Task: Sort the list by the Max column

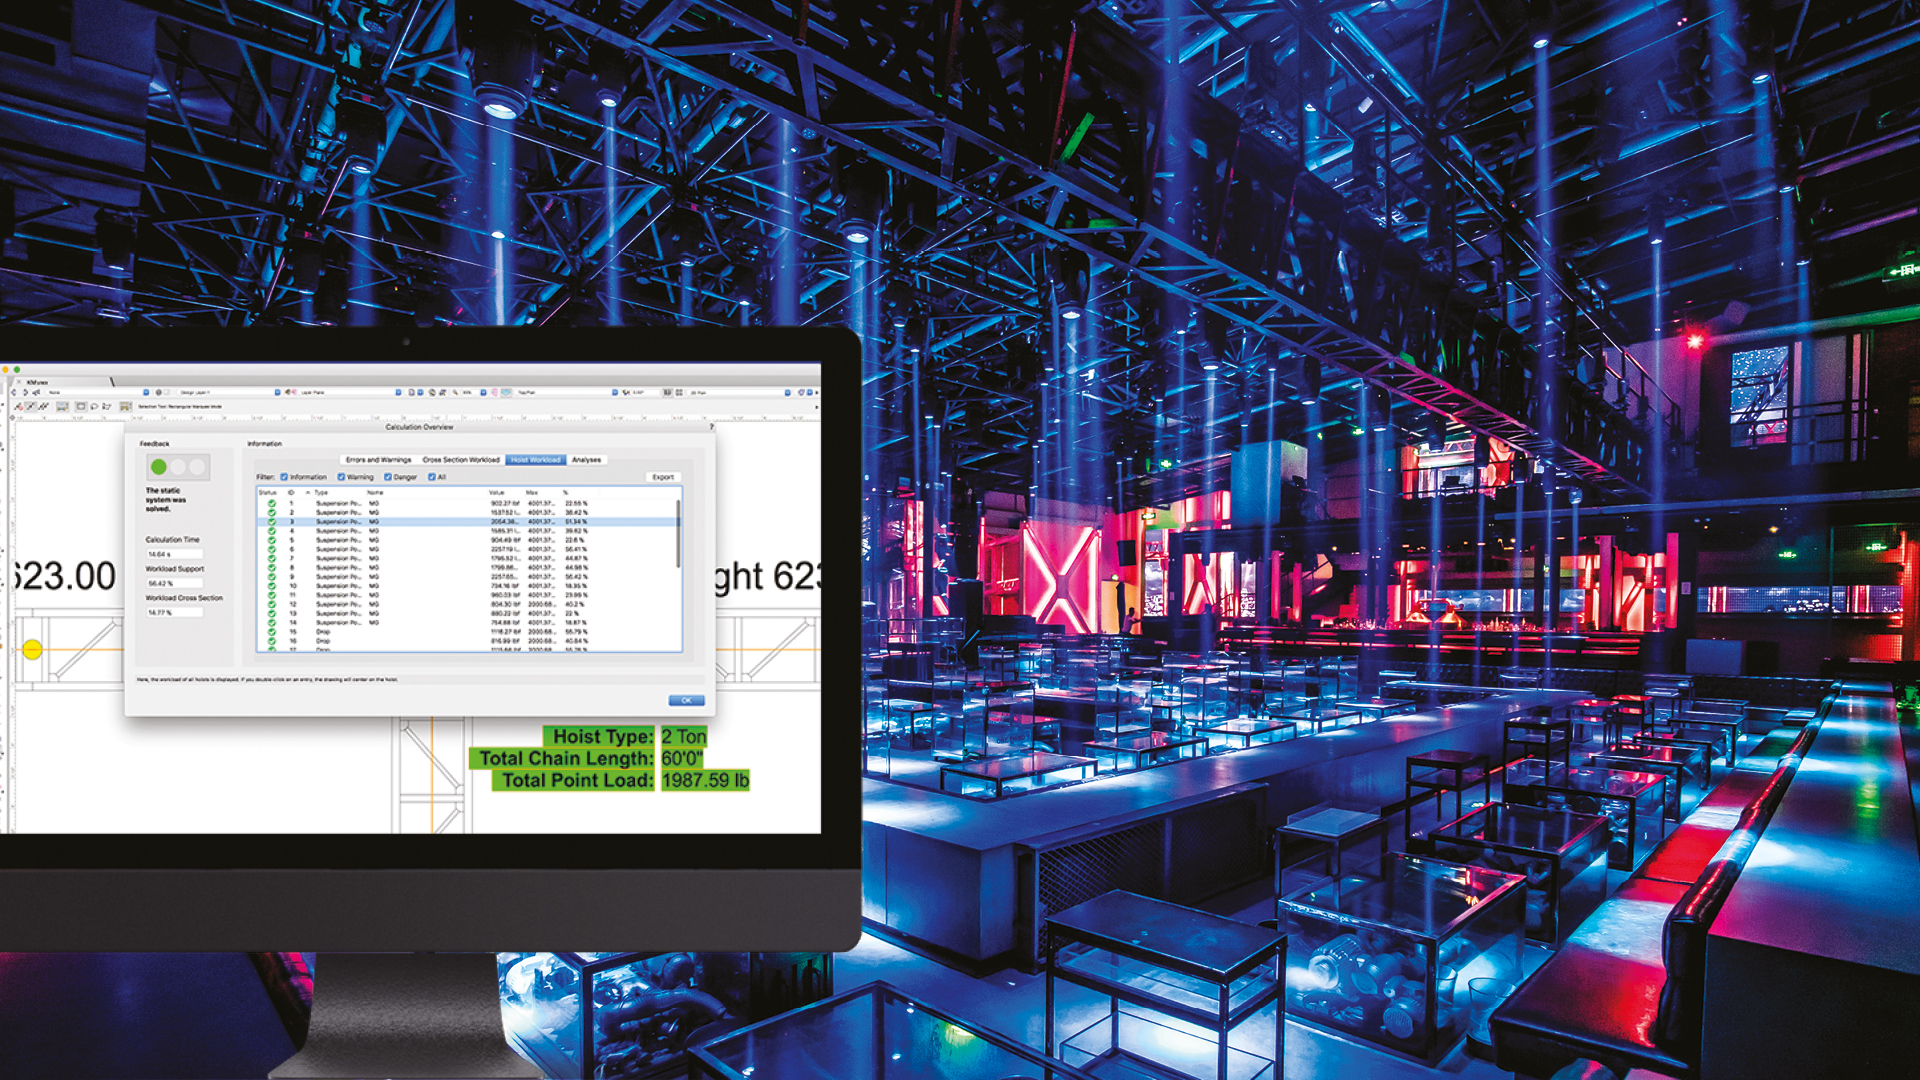Action: (531, 493)
